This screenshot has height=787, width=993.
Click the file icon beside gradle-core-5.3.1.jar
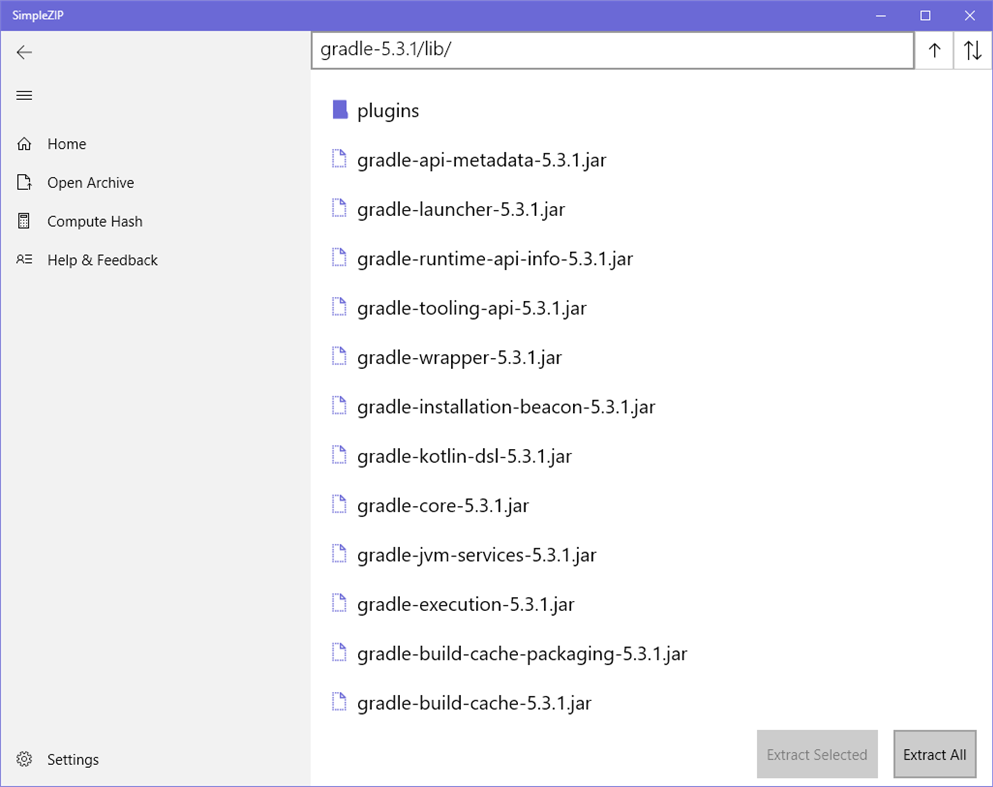pos(338,504)
